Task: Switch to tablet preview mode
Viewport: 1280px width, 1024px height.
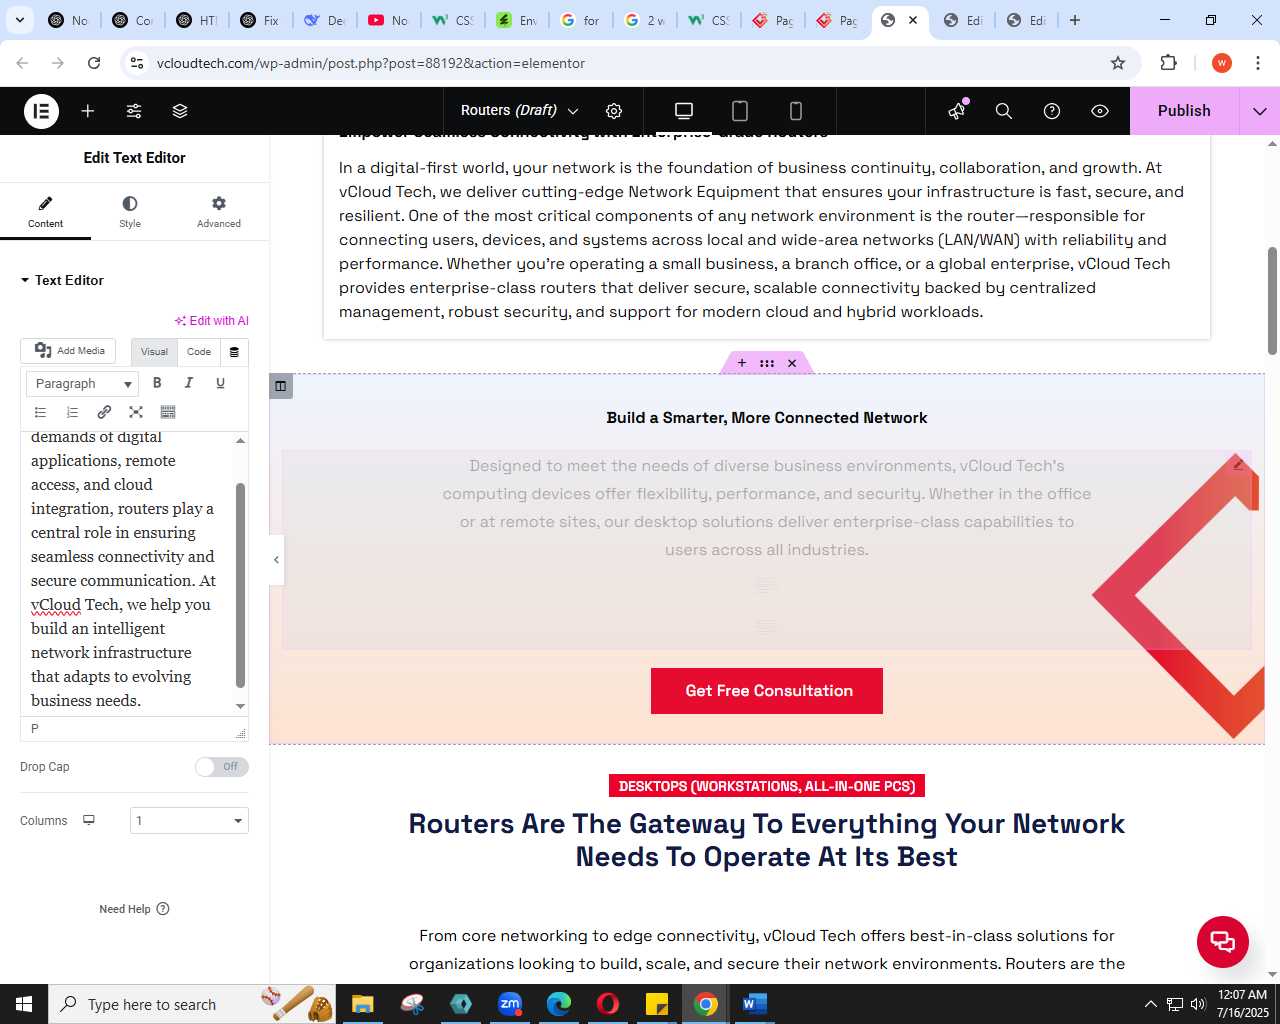Action: coord(740,111)
